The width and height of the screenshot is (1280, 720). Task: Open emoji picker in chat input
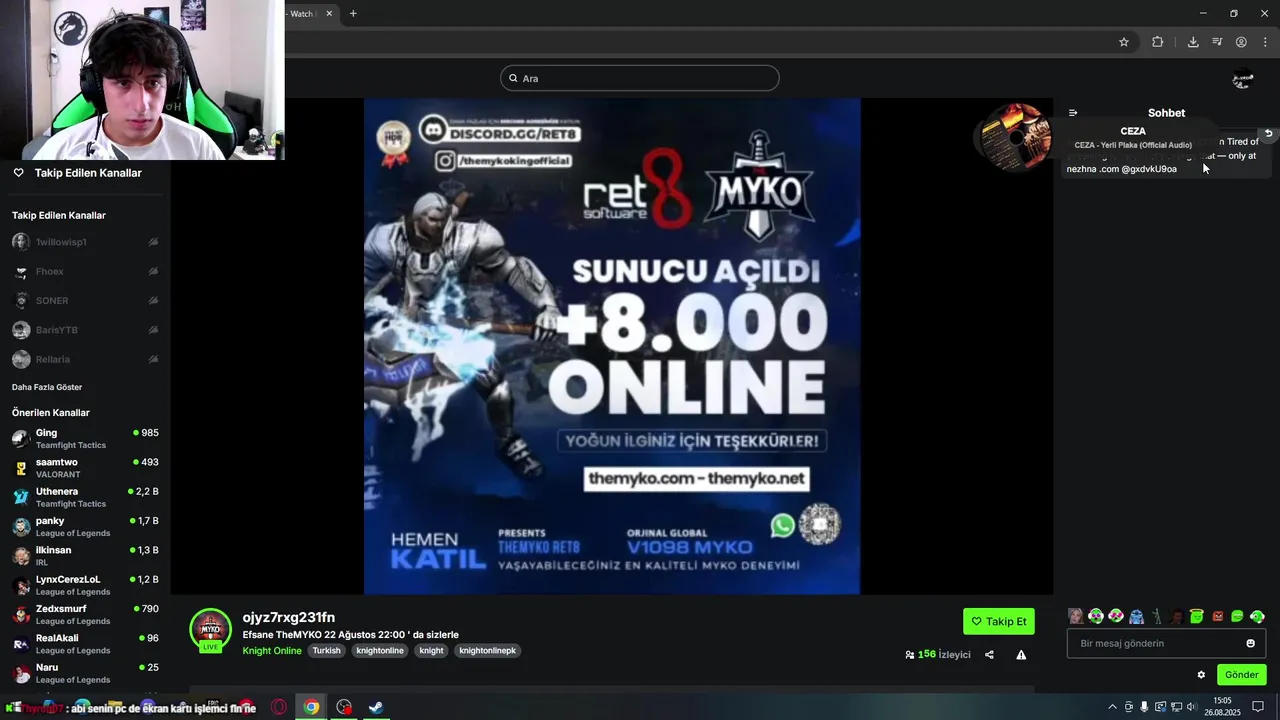click(x=1250, y=643)
